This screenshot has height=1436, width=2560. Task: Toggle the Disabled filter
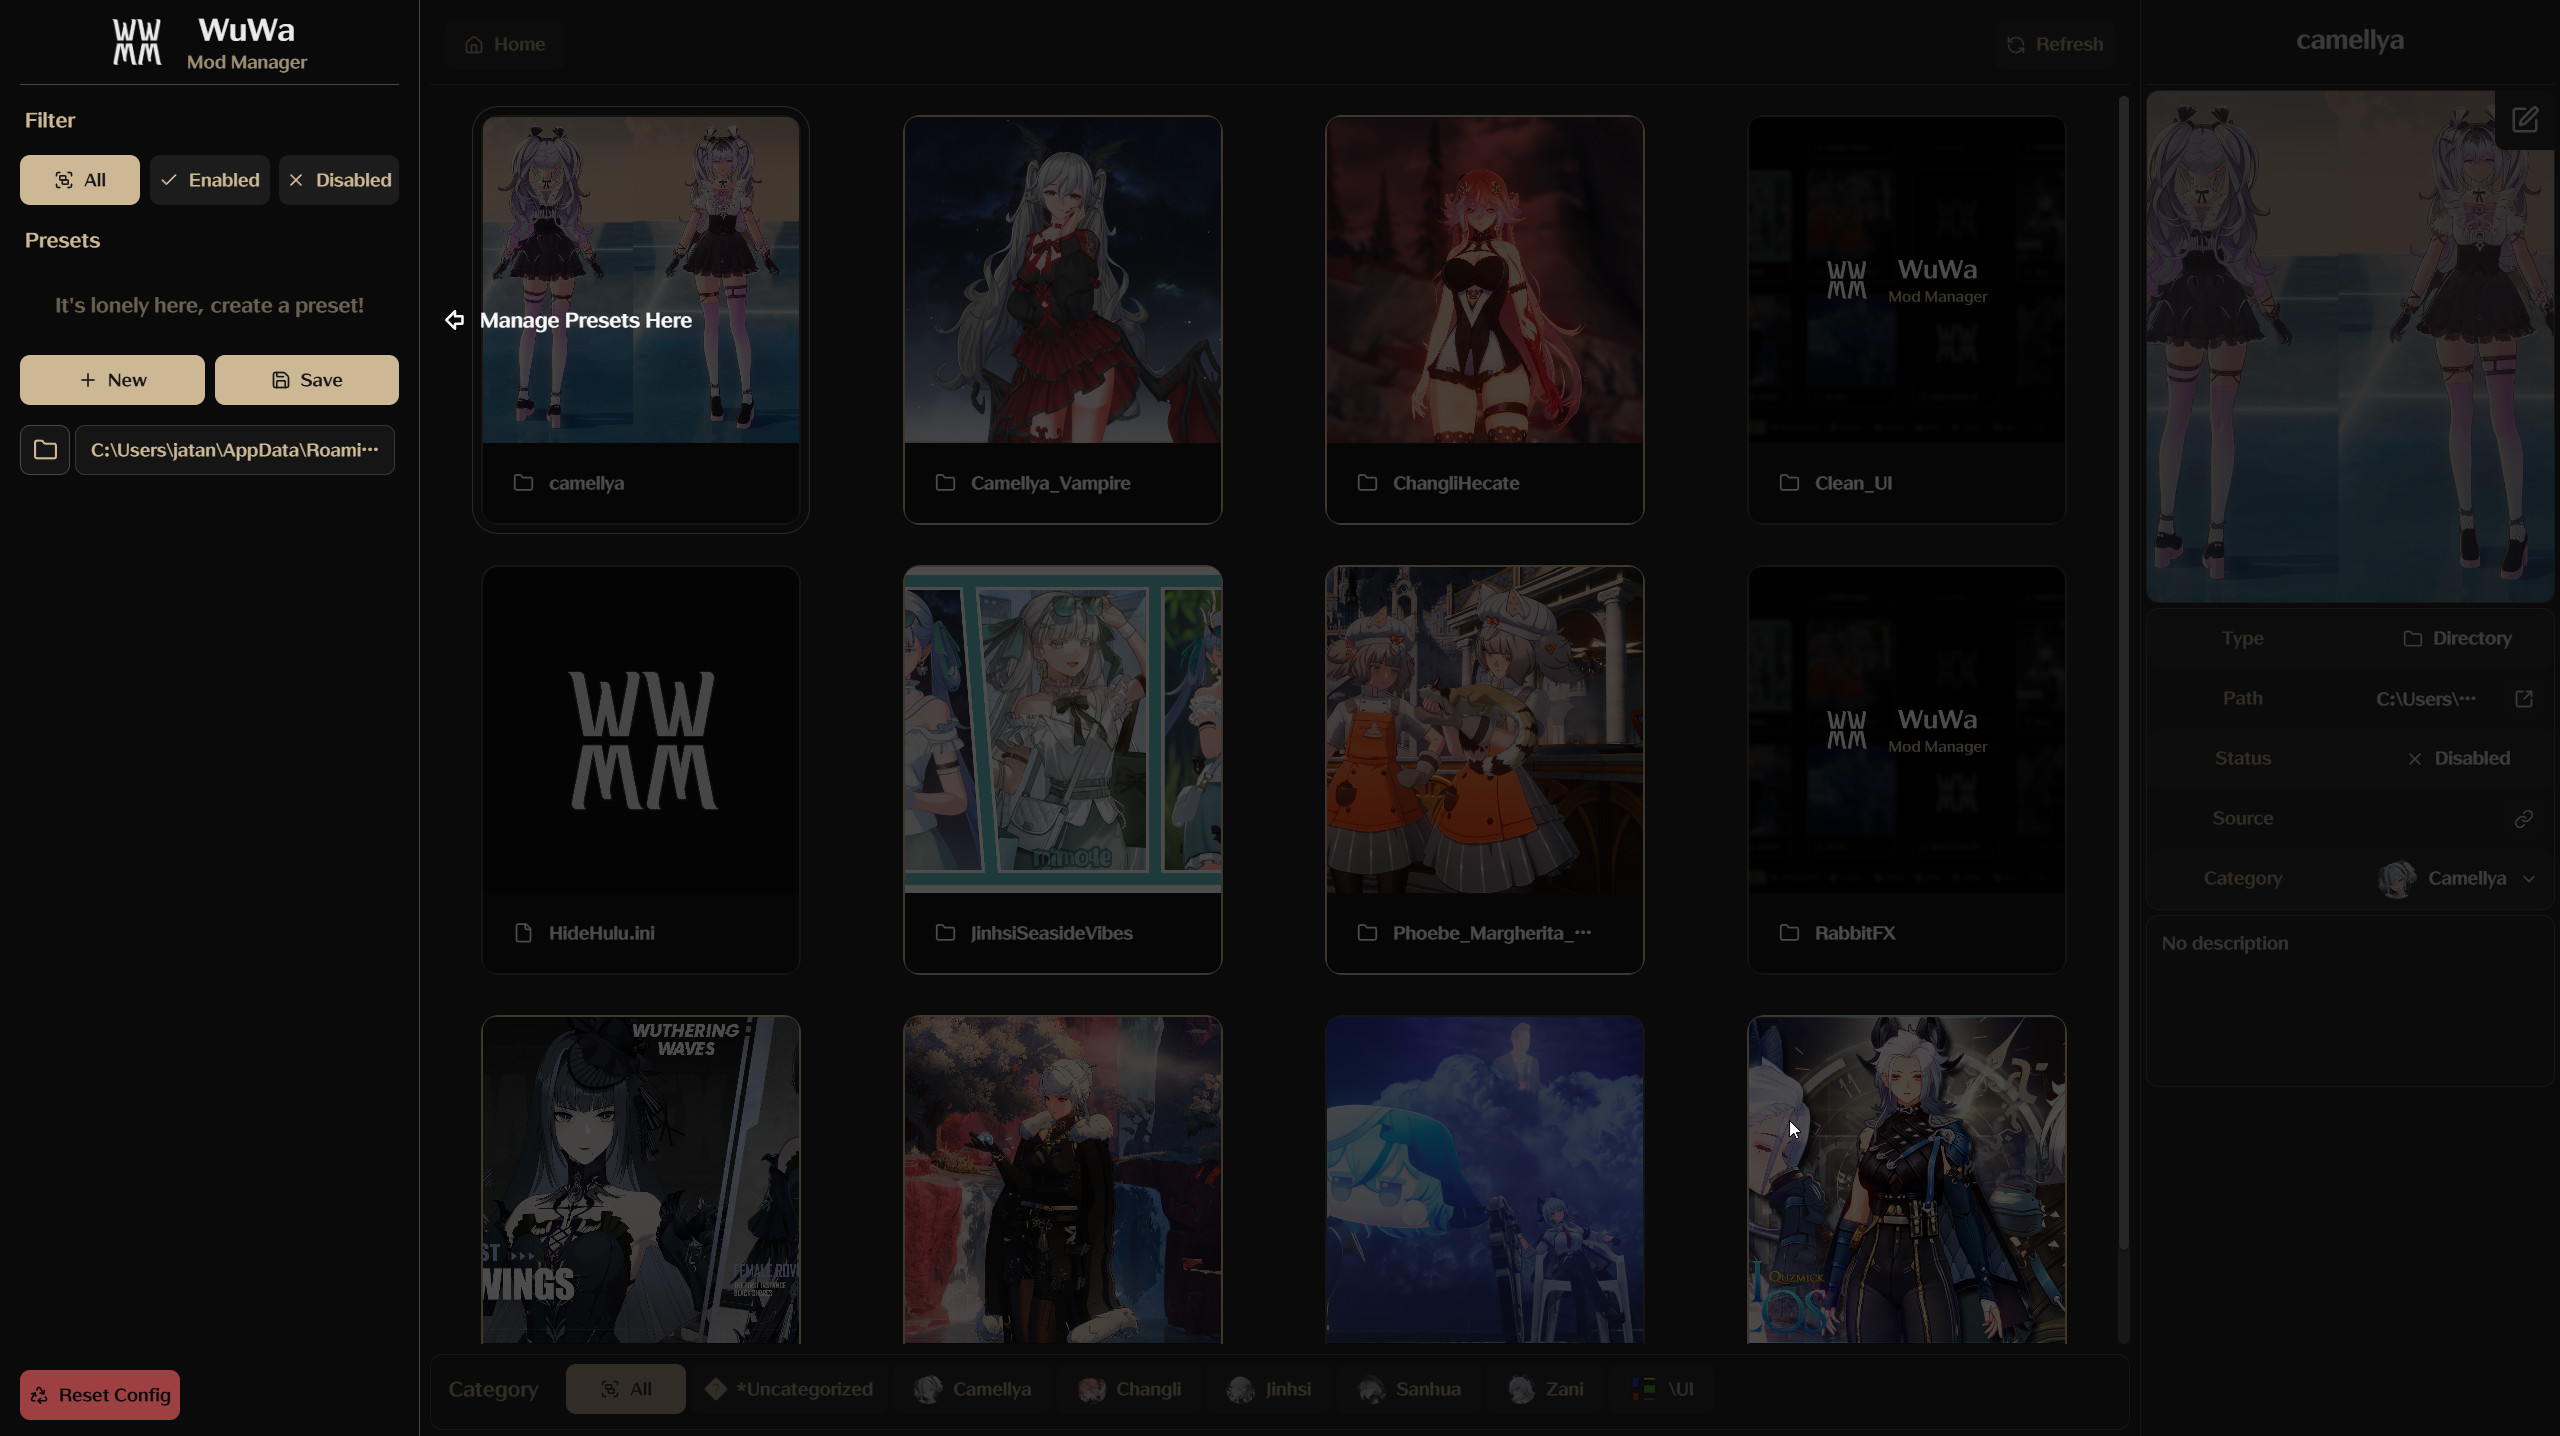(x=338, y=179)
